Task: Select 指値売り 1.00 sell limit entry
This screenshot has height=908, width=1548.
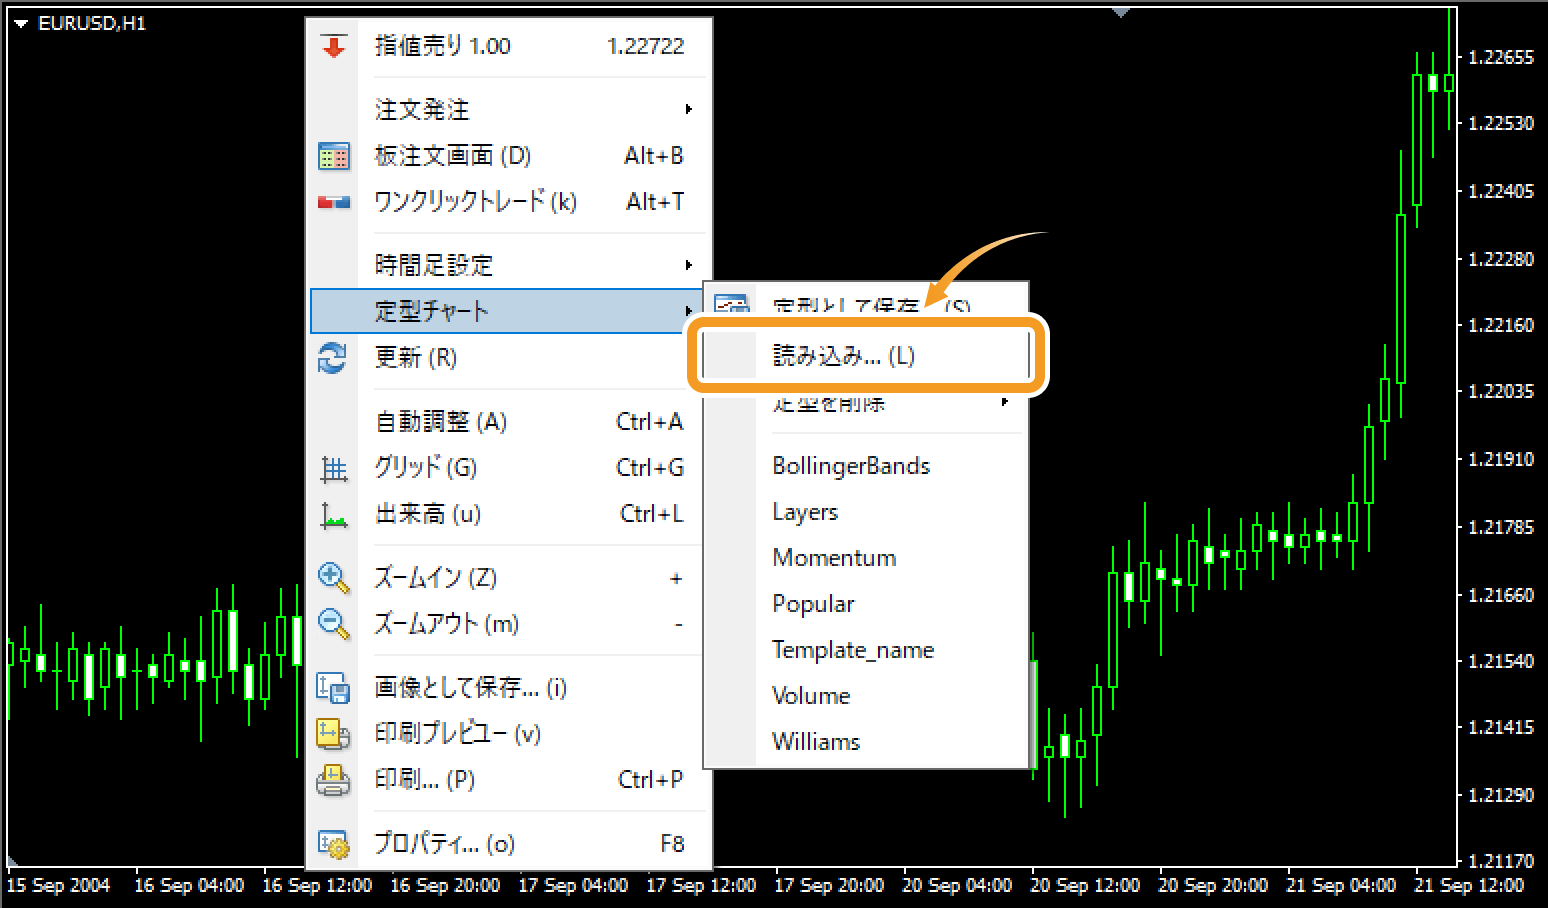Action: 510,46
